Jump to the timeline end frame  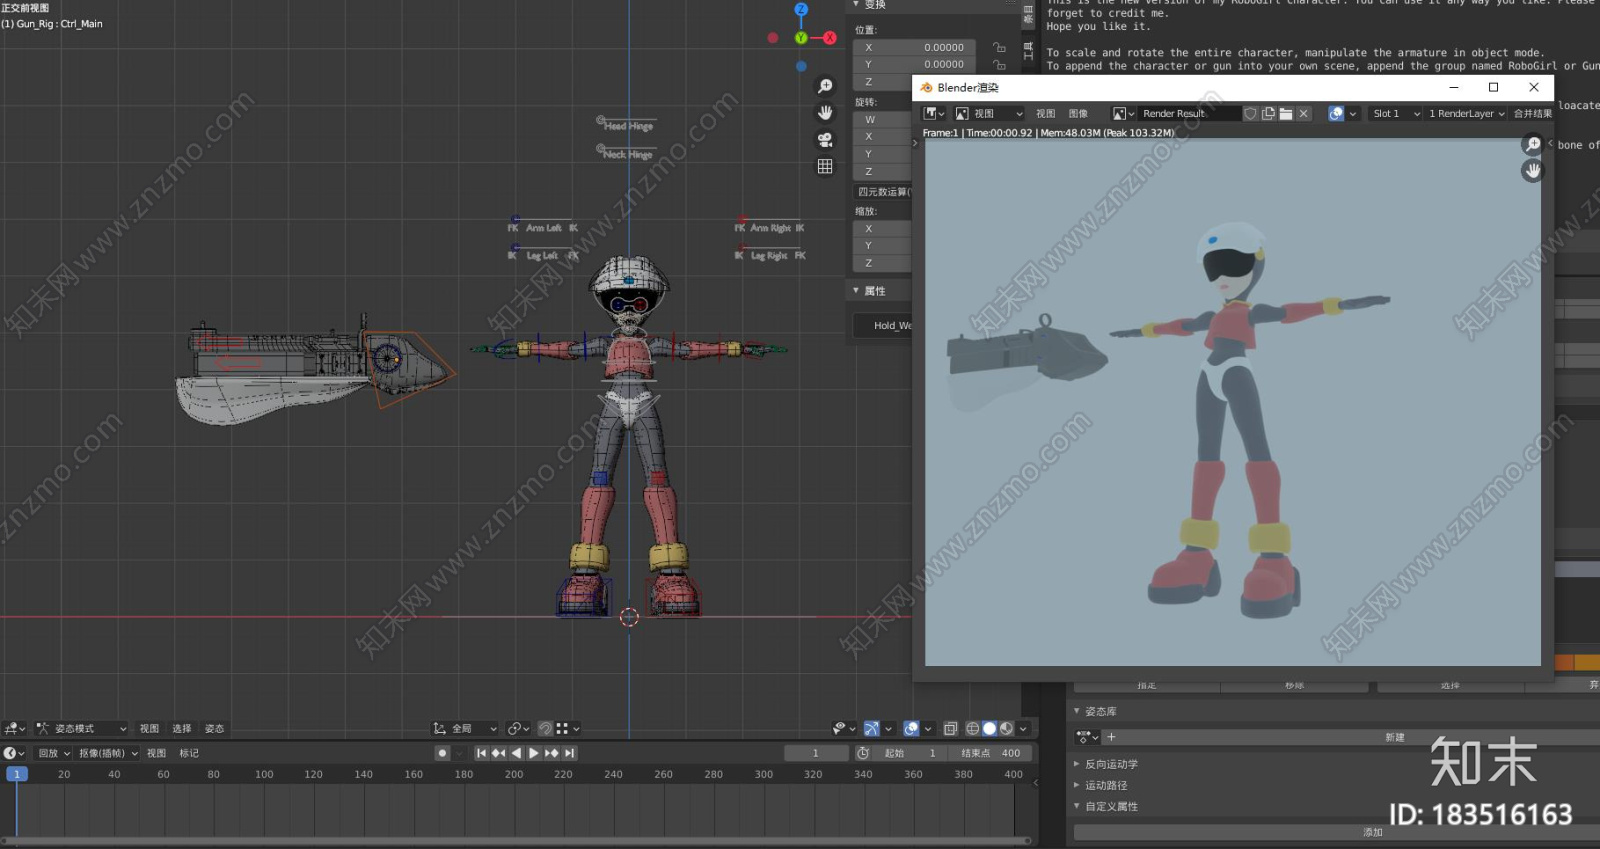[x=569, y=753]
